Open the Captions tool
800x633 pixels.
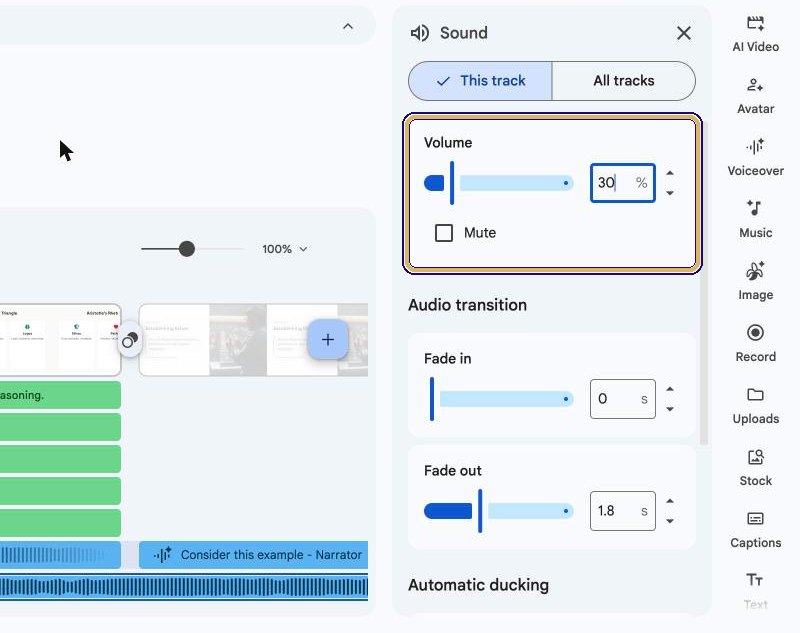click(x=755, y=530)
